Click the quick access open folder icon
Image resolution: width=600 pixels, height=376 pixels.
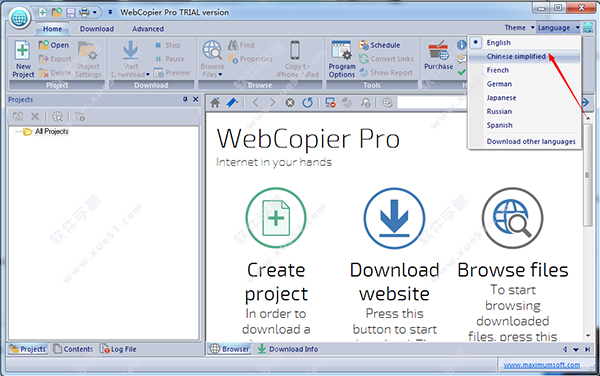57,13
